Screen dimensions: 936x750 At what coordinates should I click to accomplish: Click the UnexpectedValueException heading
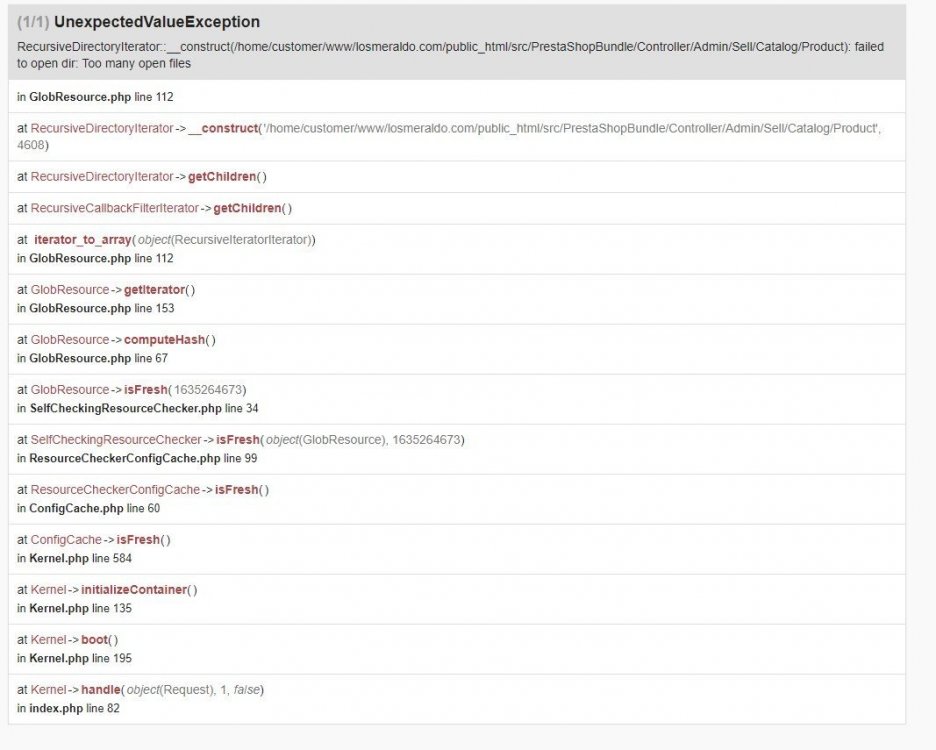click(156, 22)
